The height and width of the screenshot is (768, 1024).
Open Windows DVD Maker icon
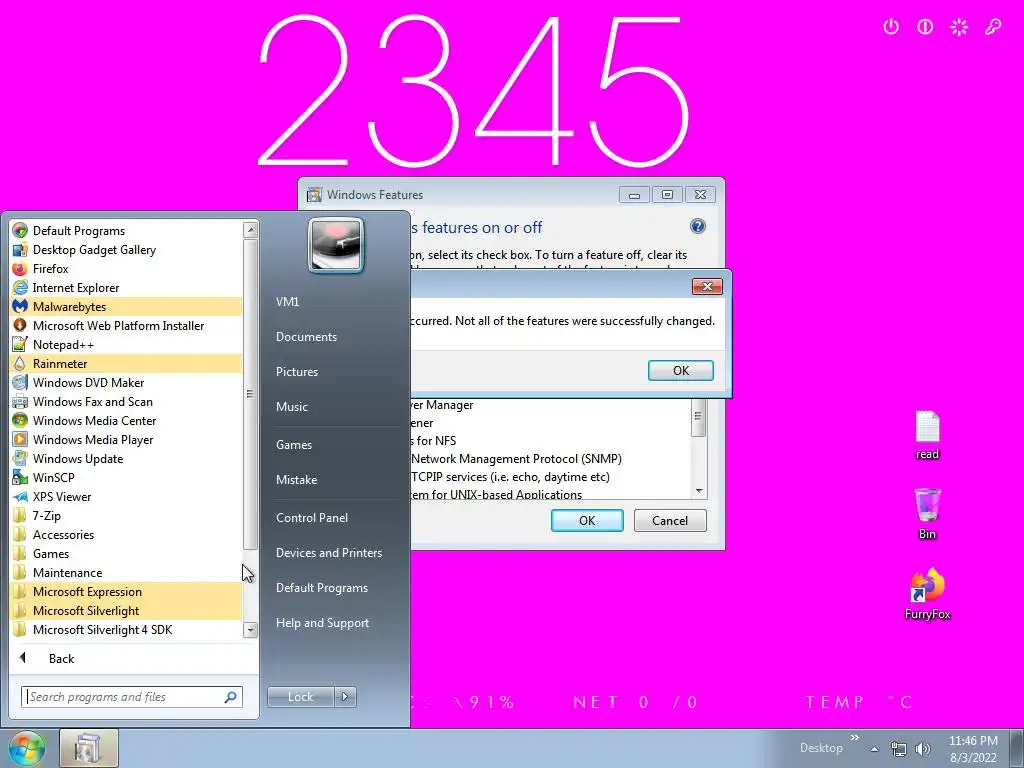pos(20,382)
